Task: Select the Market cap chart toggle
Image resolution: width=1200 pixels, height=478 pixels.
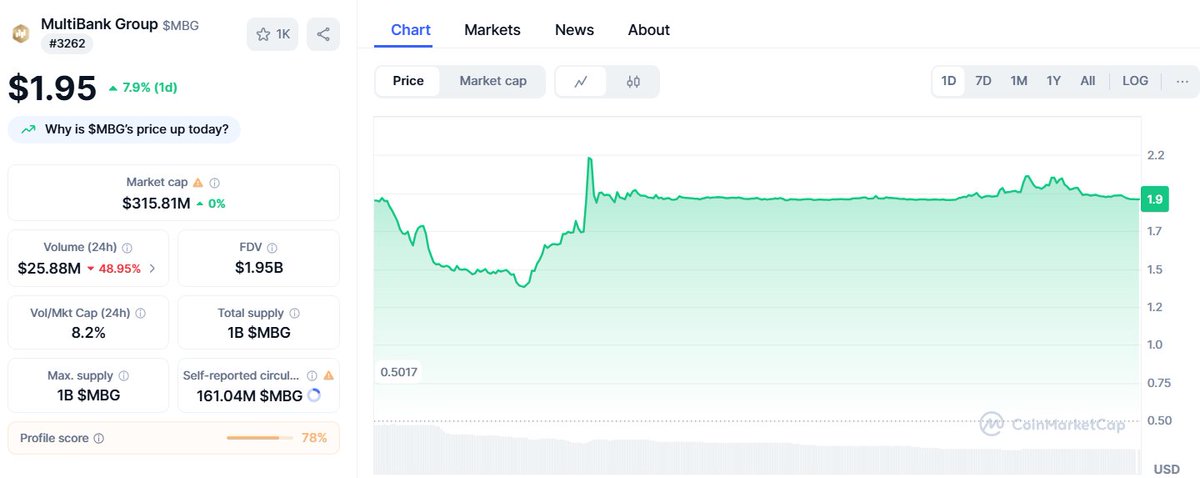Action: (493, 81)
